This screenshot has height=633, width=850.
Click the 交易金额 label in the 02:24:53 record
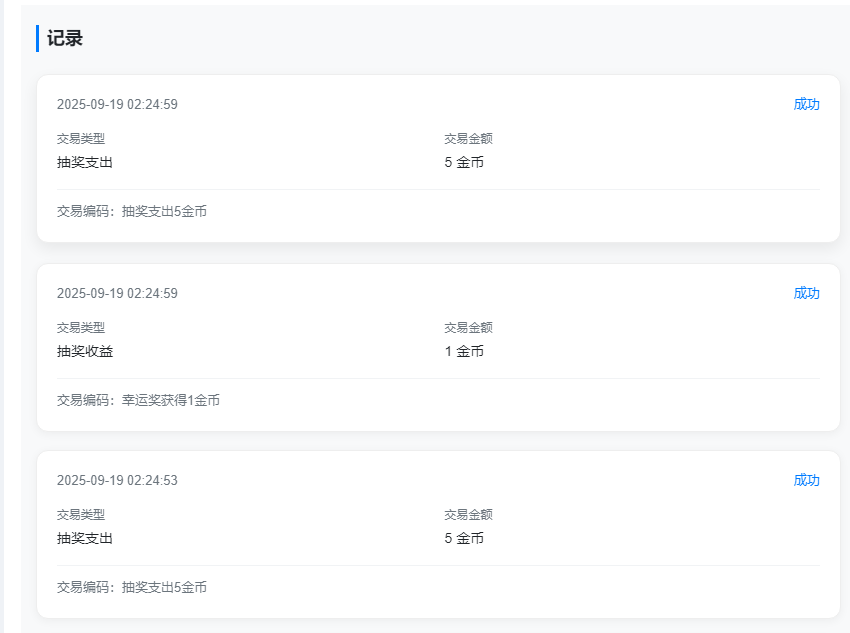(469, 514)
